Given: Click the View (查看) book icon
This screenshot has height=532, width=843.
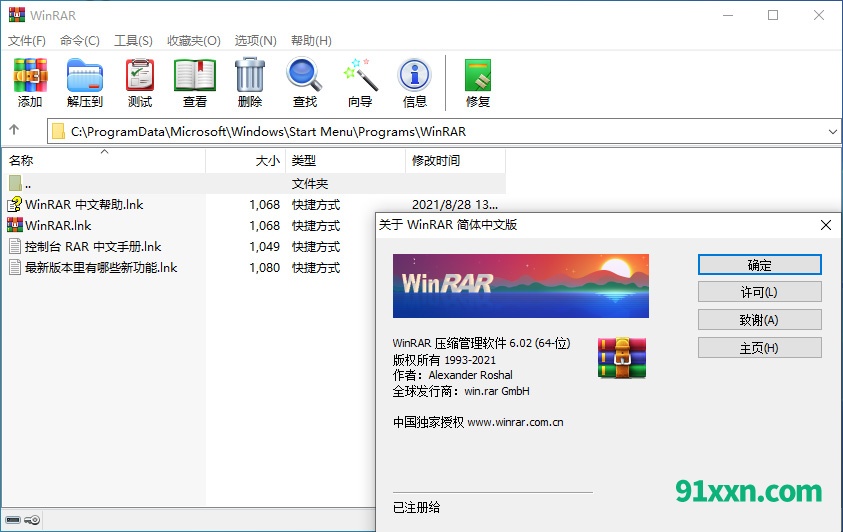Looking at the screenshot, I should (195, 76).
